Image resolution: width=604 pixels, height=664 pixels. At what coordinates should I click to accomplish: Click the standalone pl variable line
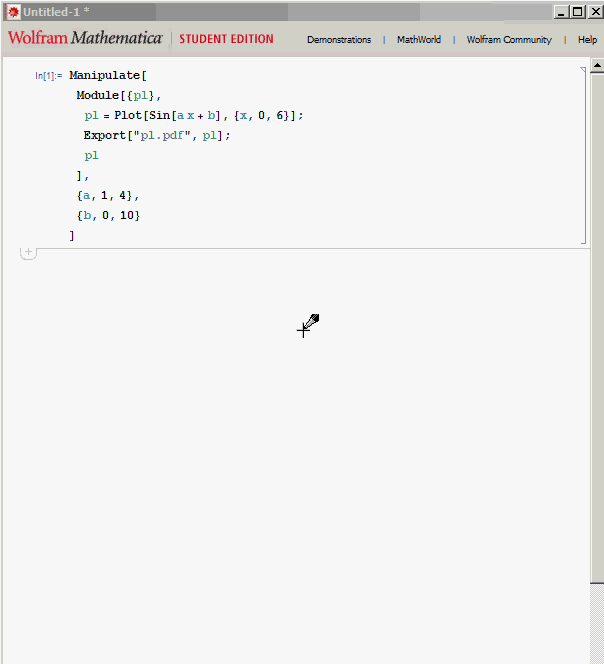91,155
